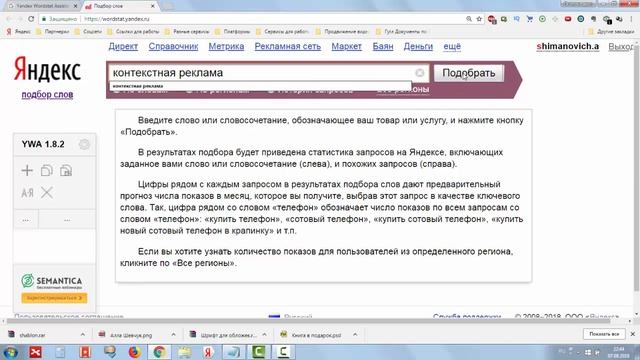Viewport: 640px width, 360px height.
Task: Click the Подобрать button
Action: [469, 73]
